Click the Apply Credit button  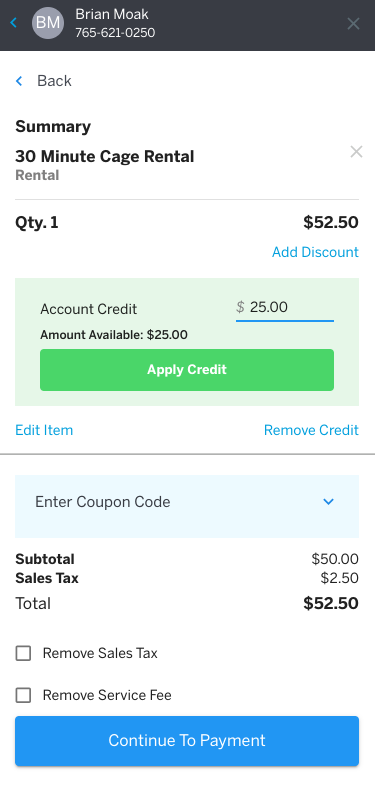[x=187, y=370]
